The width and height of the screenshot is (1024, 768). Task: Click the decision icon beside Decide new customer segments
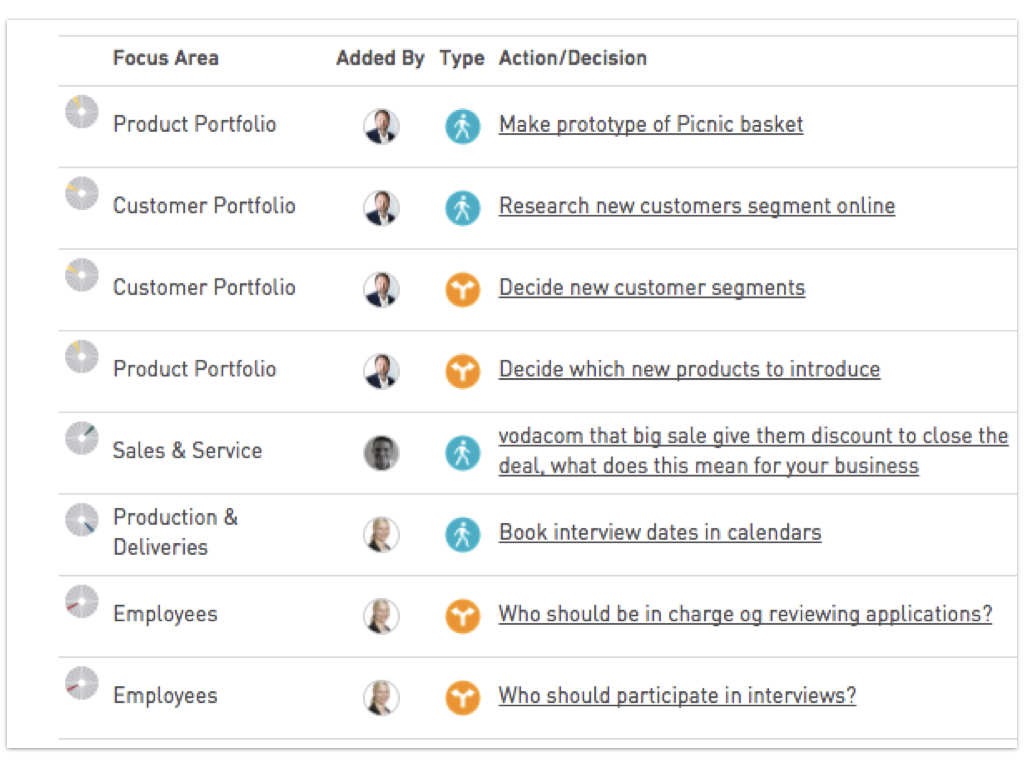click(462, 289)
